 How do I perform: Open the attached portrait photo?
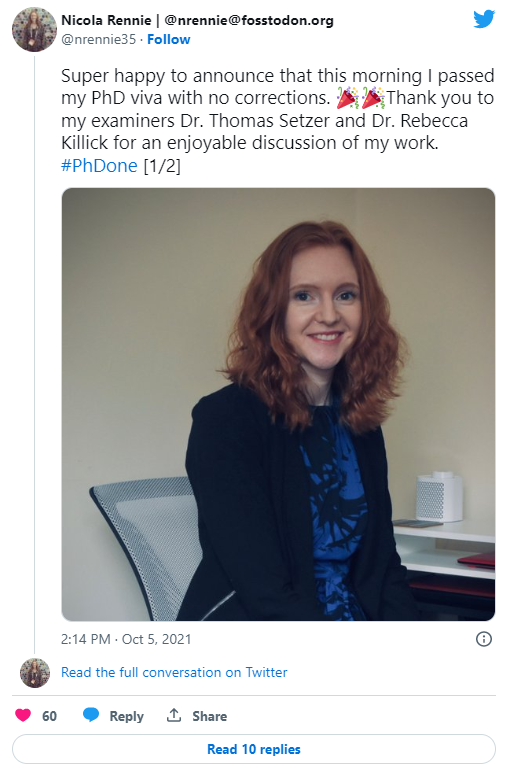tap(278, 404)
